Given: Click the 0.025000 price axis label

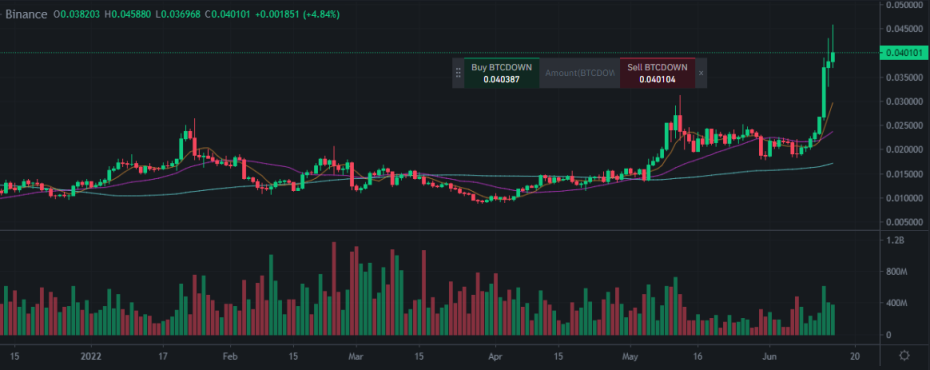Looking at the screenshot, I should tap(904, 126).
